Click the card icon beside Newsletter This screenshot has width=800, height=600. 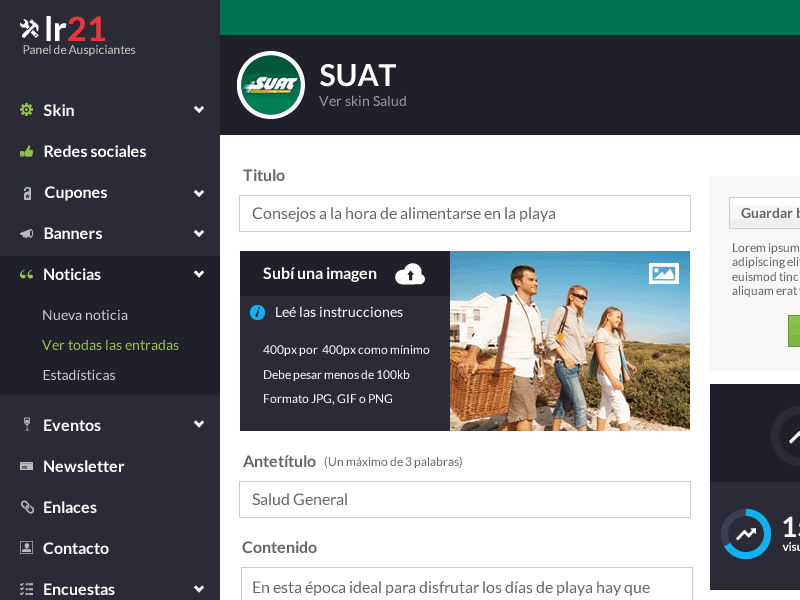pos(27,466)
